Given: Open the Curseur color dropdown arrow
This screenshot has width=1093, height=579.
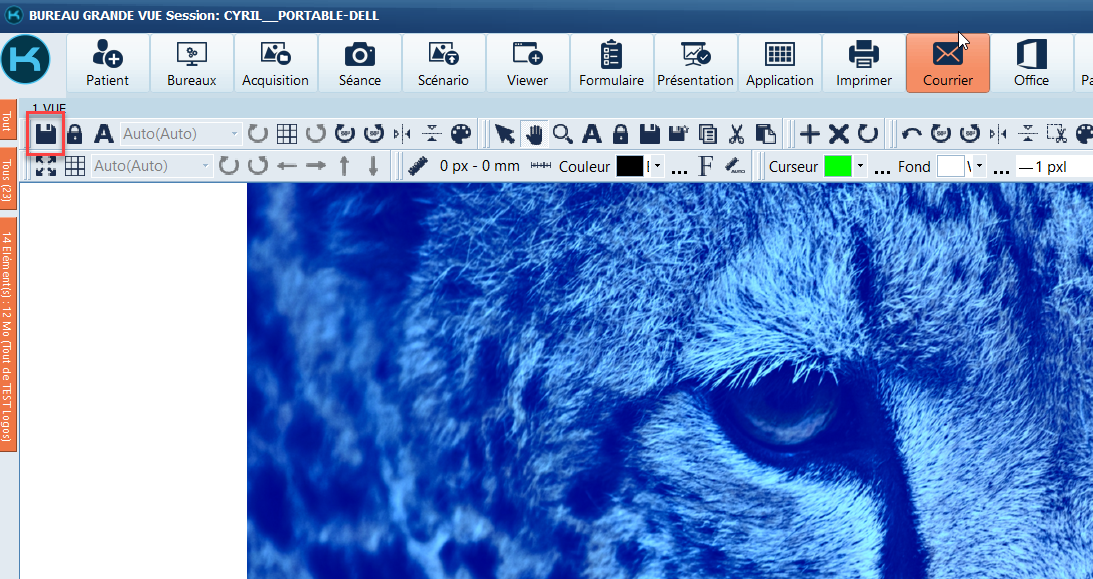Looking at the screenshot, I should tap(859, 167).
